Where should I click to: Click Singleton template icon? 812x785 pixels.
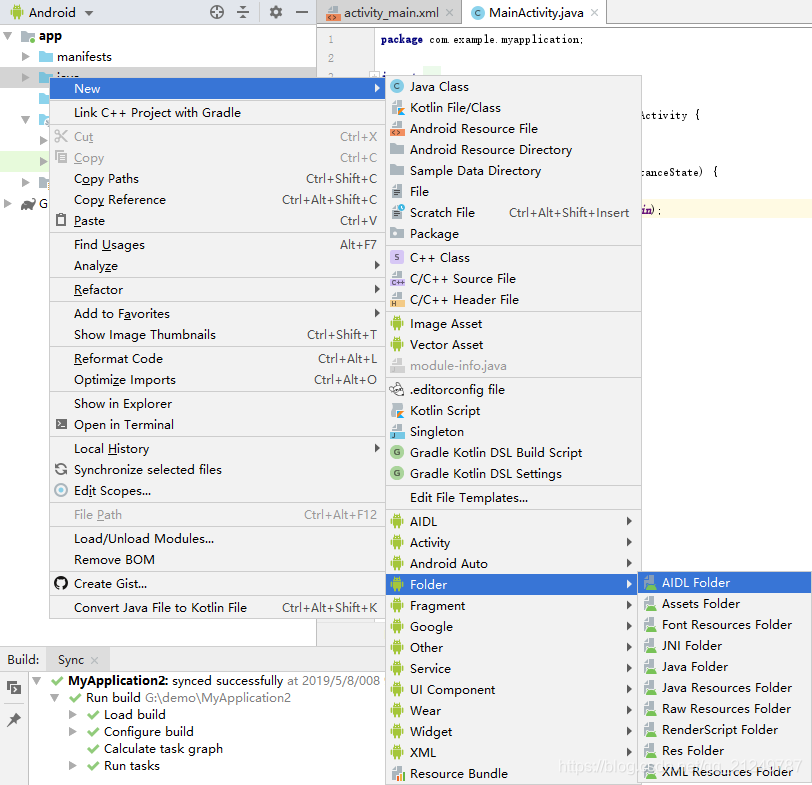tap(397, 431)
